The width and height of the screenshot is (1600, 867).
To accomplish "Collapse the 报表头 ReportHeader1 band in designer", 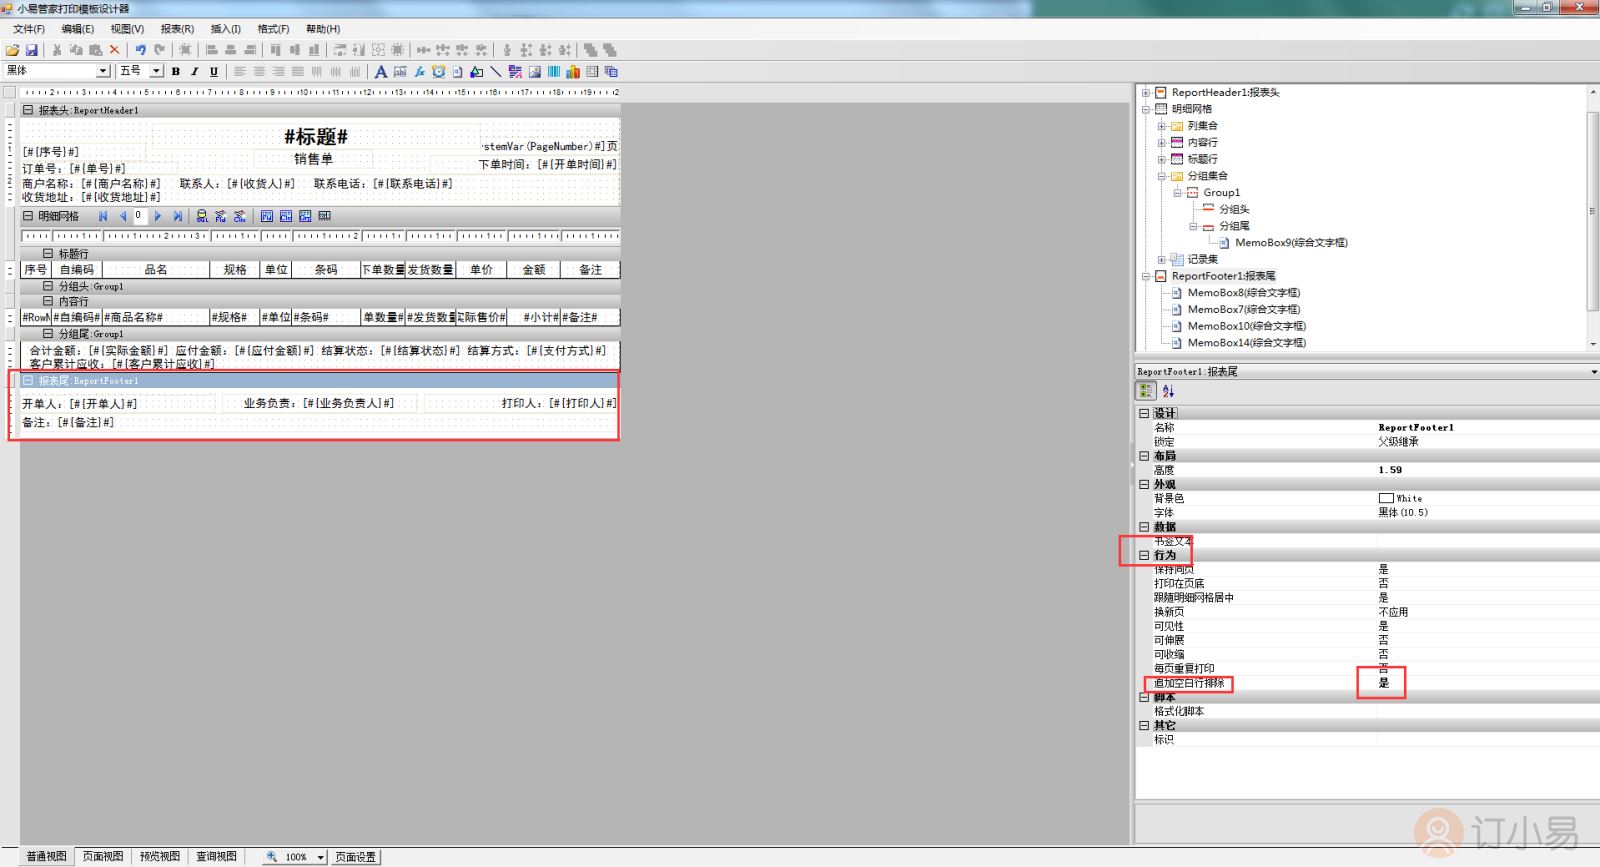I will (28, 111).
